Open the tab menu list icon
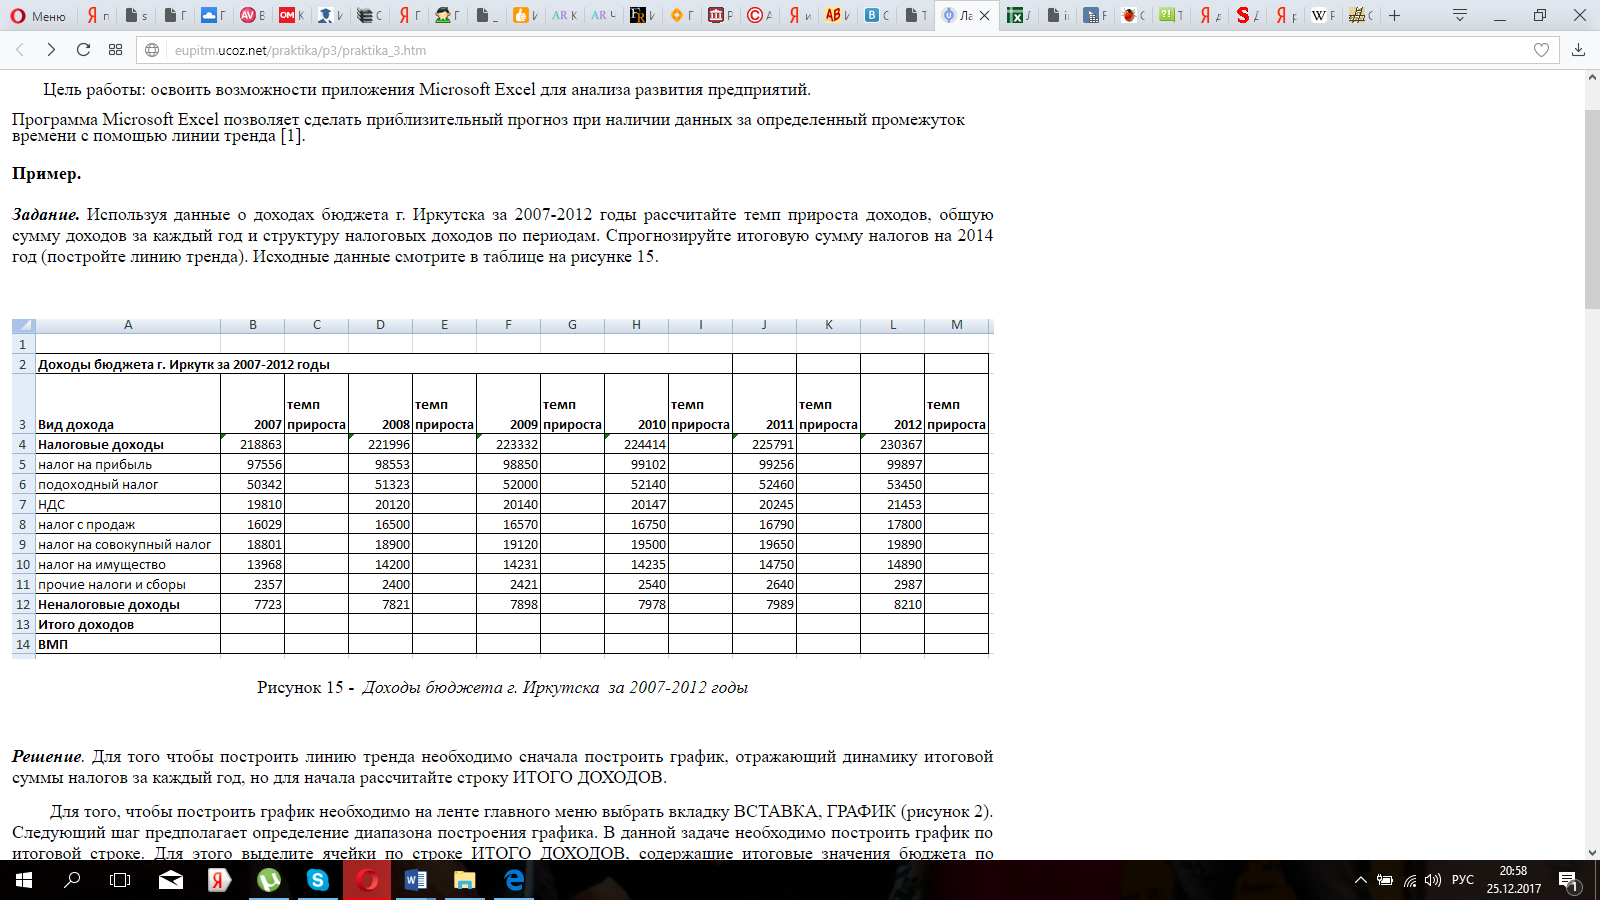This screenshot has width=1600, height=900. point(1460,15)
